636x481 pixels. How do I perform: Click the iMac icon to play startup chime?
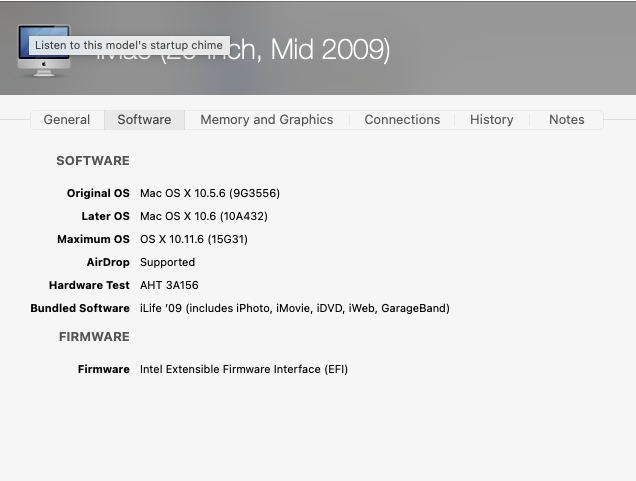coord(44,51)
